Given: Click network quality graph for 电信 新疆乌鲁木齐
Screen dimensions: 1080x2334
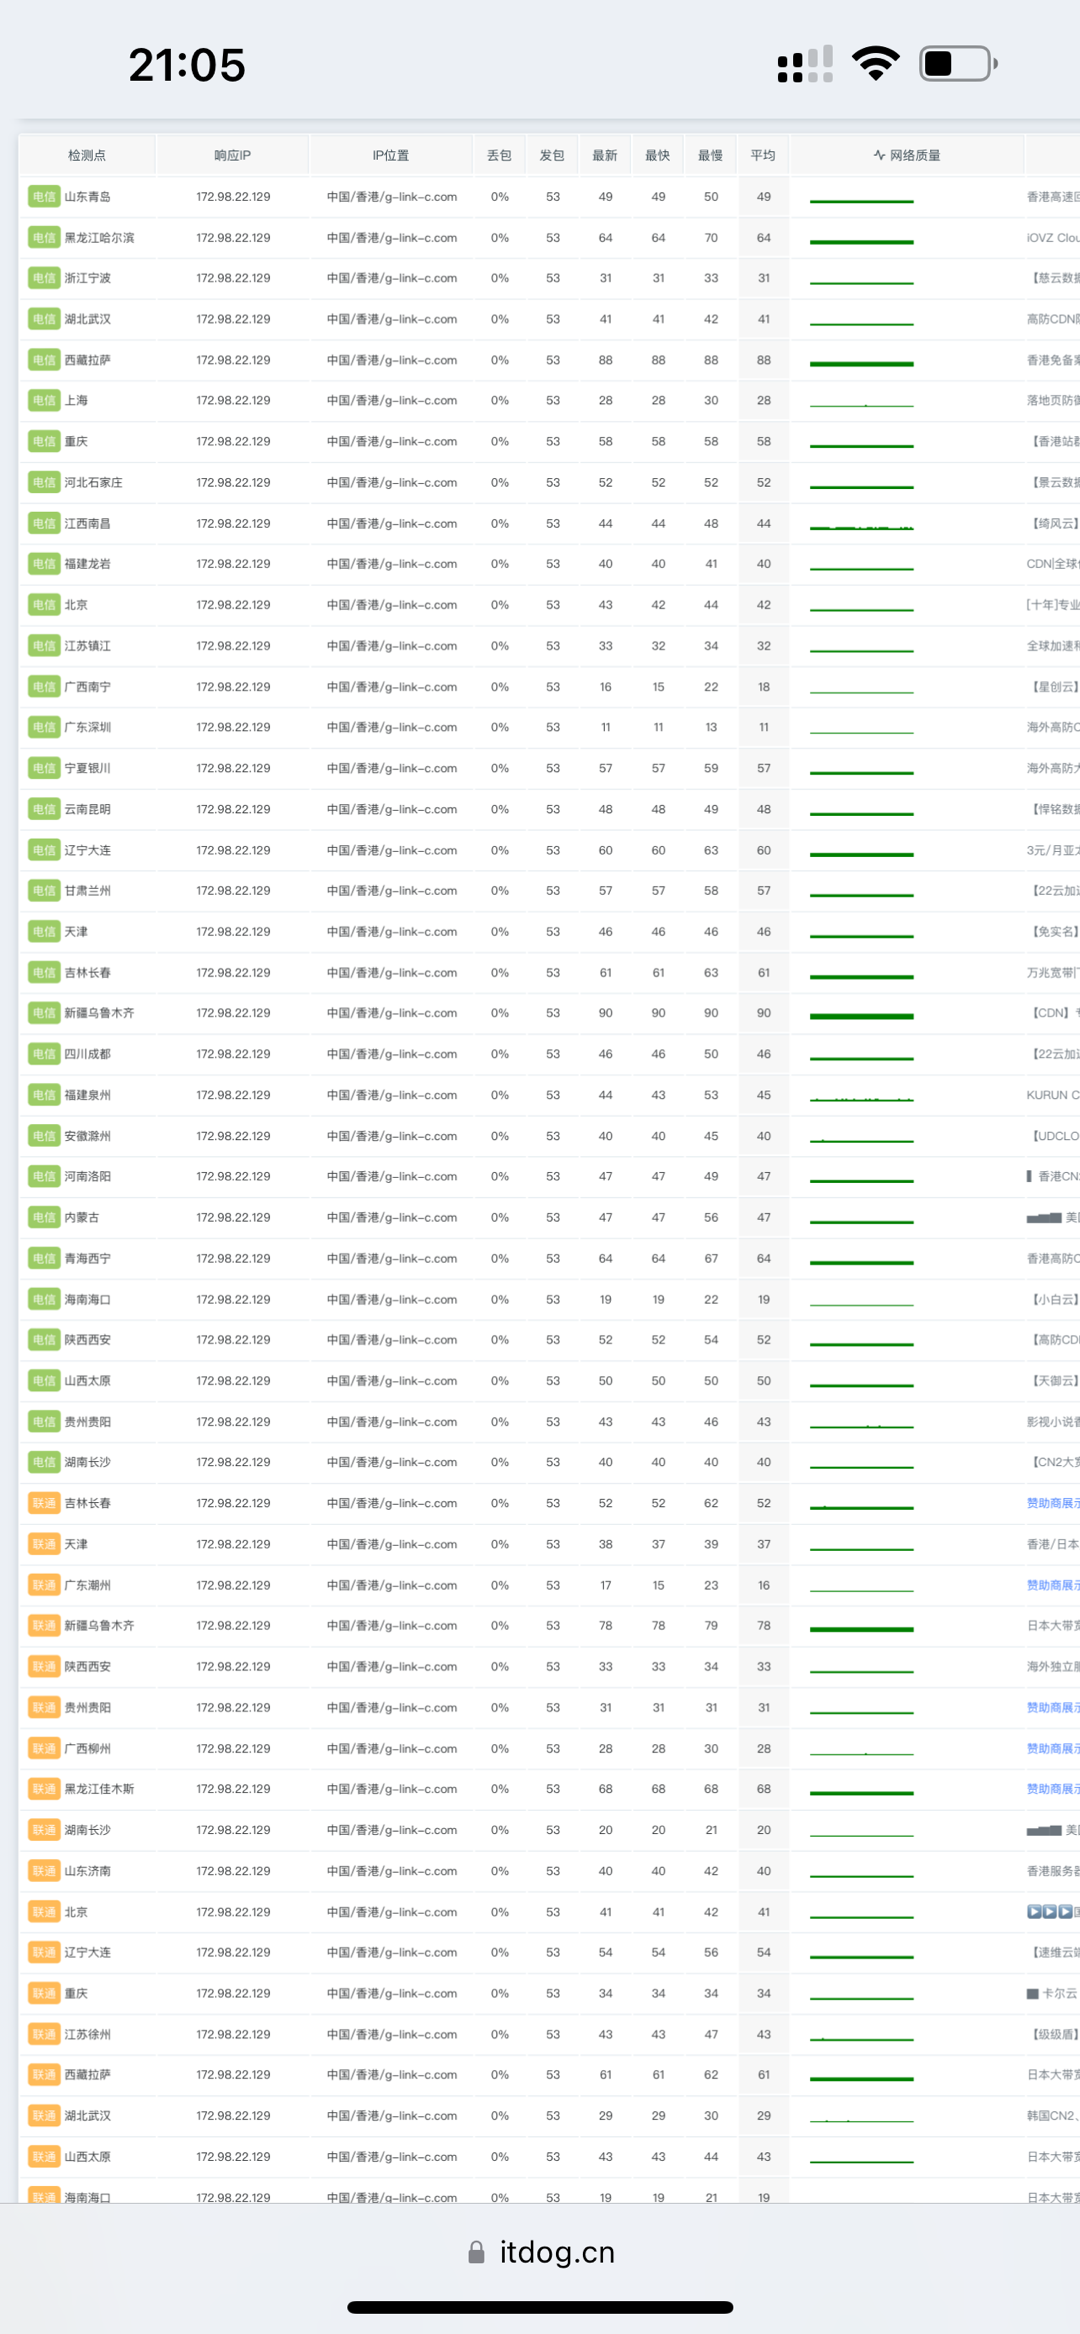Looking at the screenshot, I should [861, 1015].
